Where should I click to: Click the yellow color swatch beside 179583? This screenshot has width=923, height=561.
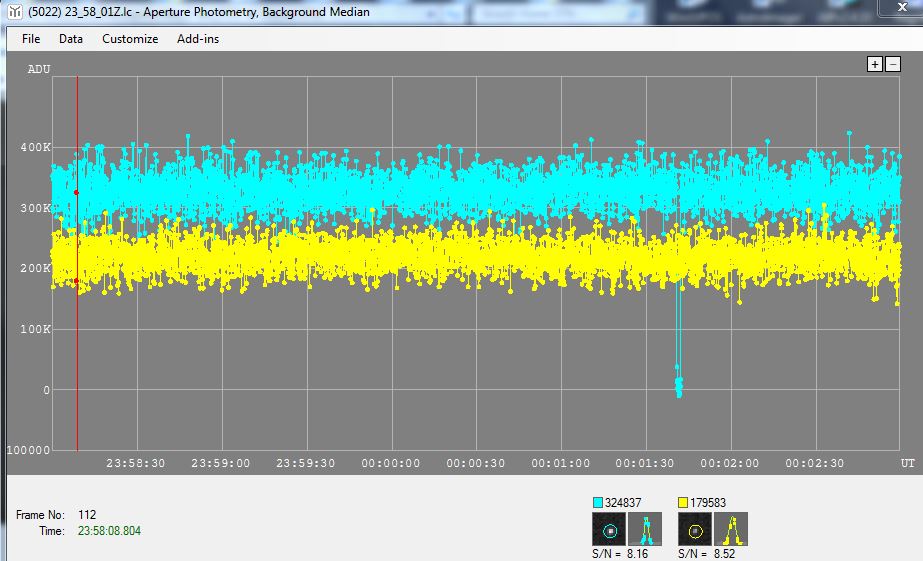coord(684,503)
